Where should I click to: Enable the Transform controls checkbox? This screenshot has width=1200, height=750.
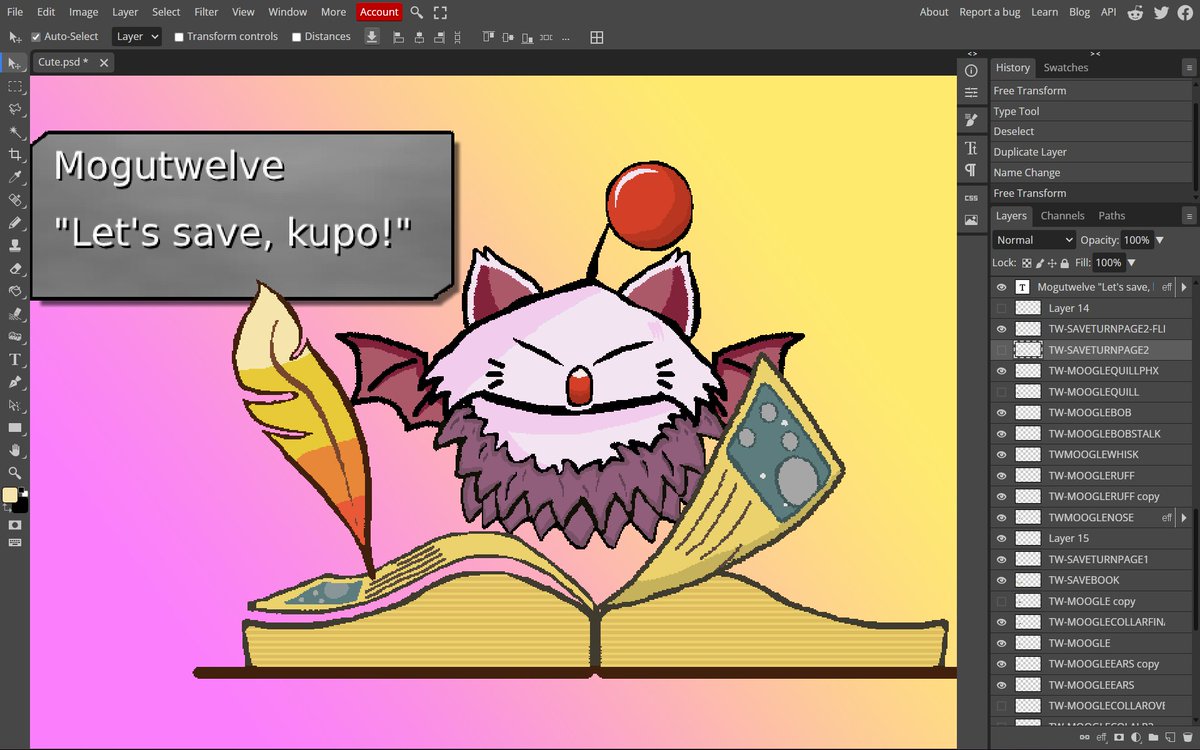tap(179, 37)
